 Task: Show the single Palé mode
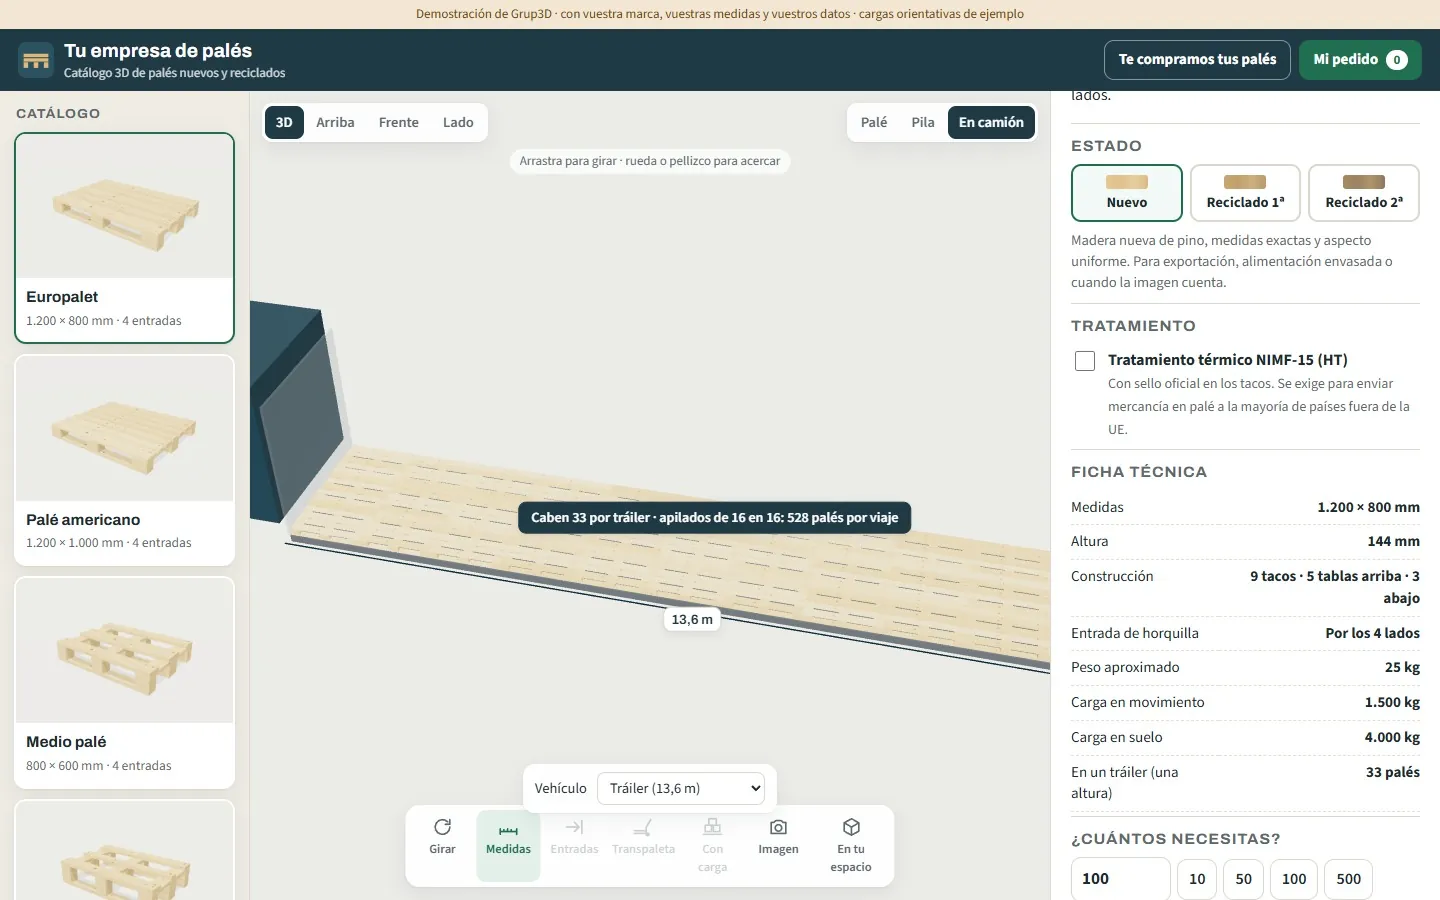tap(874, 122)
